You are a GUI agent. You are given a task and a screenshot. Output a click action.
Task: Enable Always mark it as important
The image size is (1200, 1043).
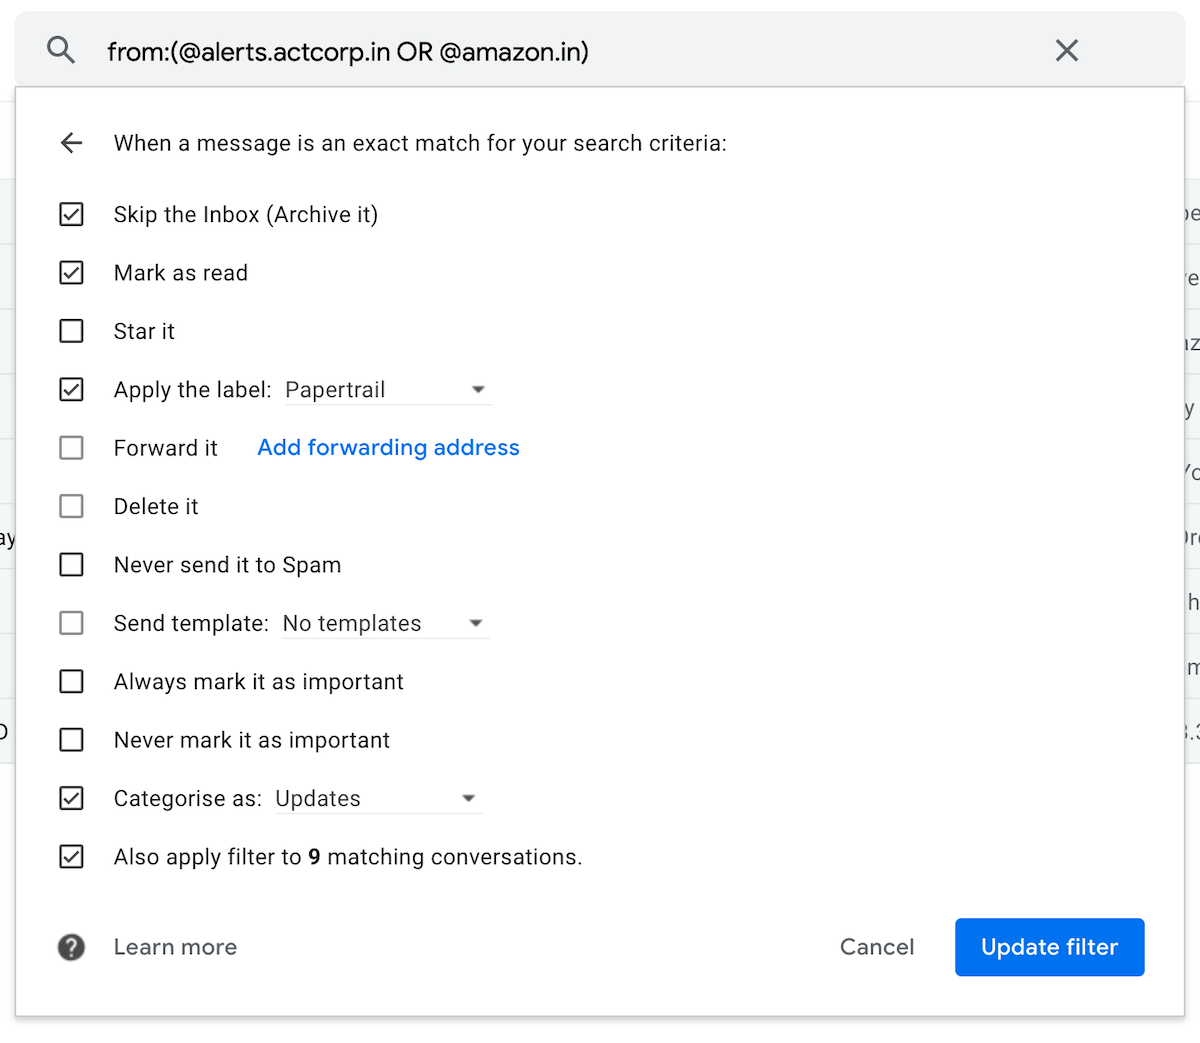tap(71, 681)
